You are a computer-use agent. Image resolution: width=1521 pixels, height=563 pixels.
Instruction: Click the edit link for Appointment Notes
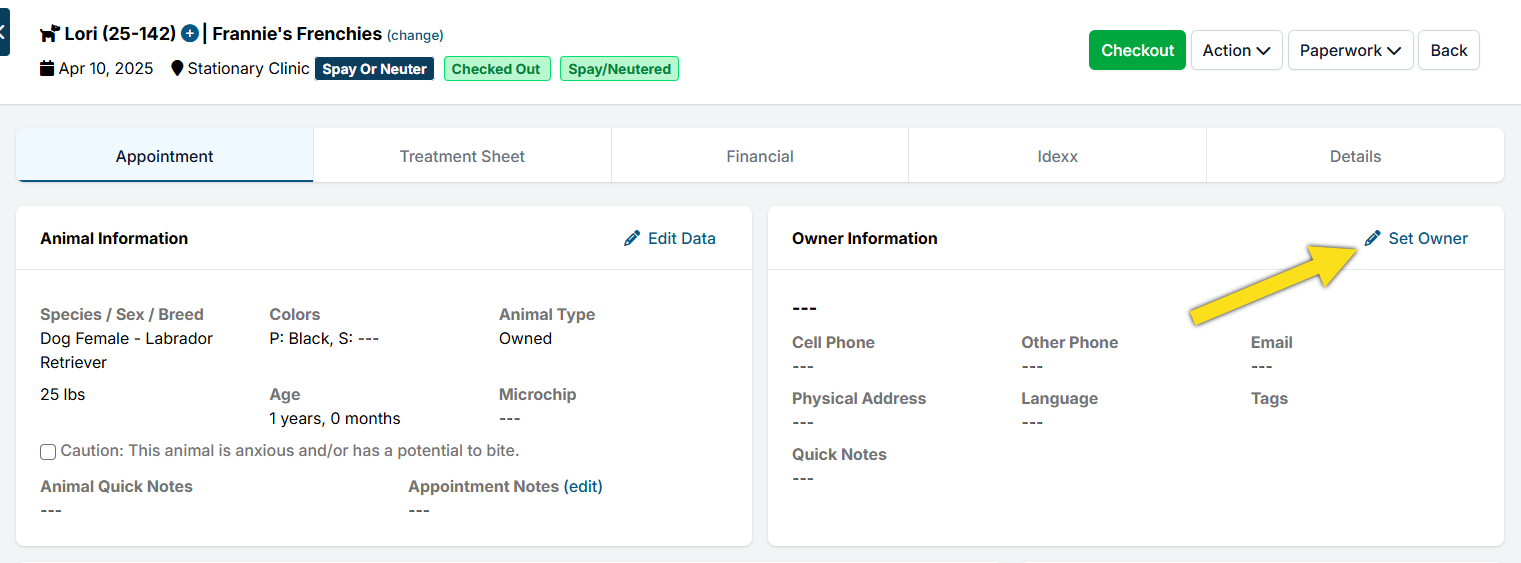583,486
